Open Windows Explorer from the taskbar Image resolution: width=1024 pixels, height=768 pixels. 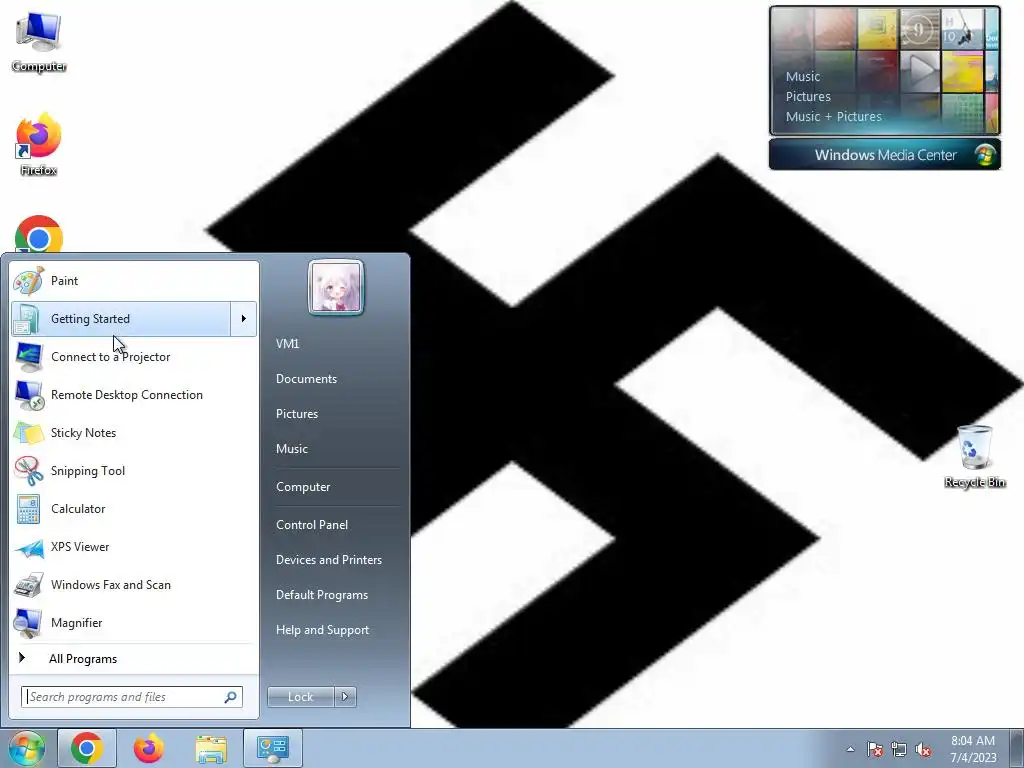pyautogui.click(x=211, y=748)
